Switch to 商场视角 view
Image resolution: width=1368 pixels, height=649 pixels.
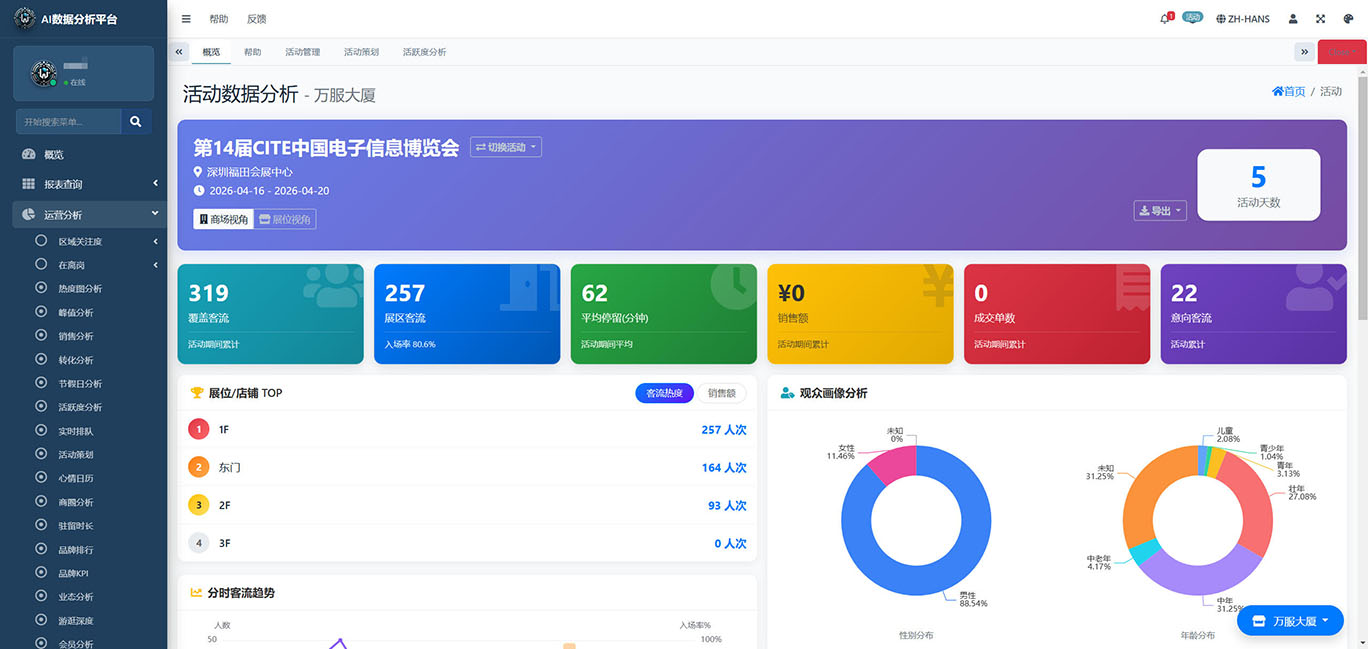[x=223, y=219]
